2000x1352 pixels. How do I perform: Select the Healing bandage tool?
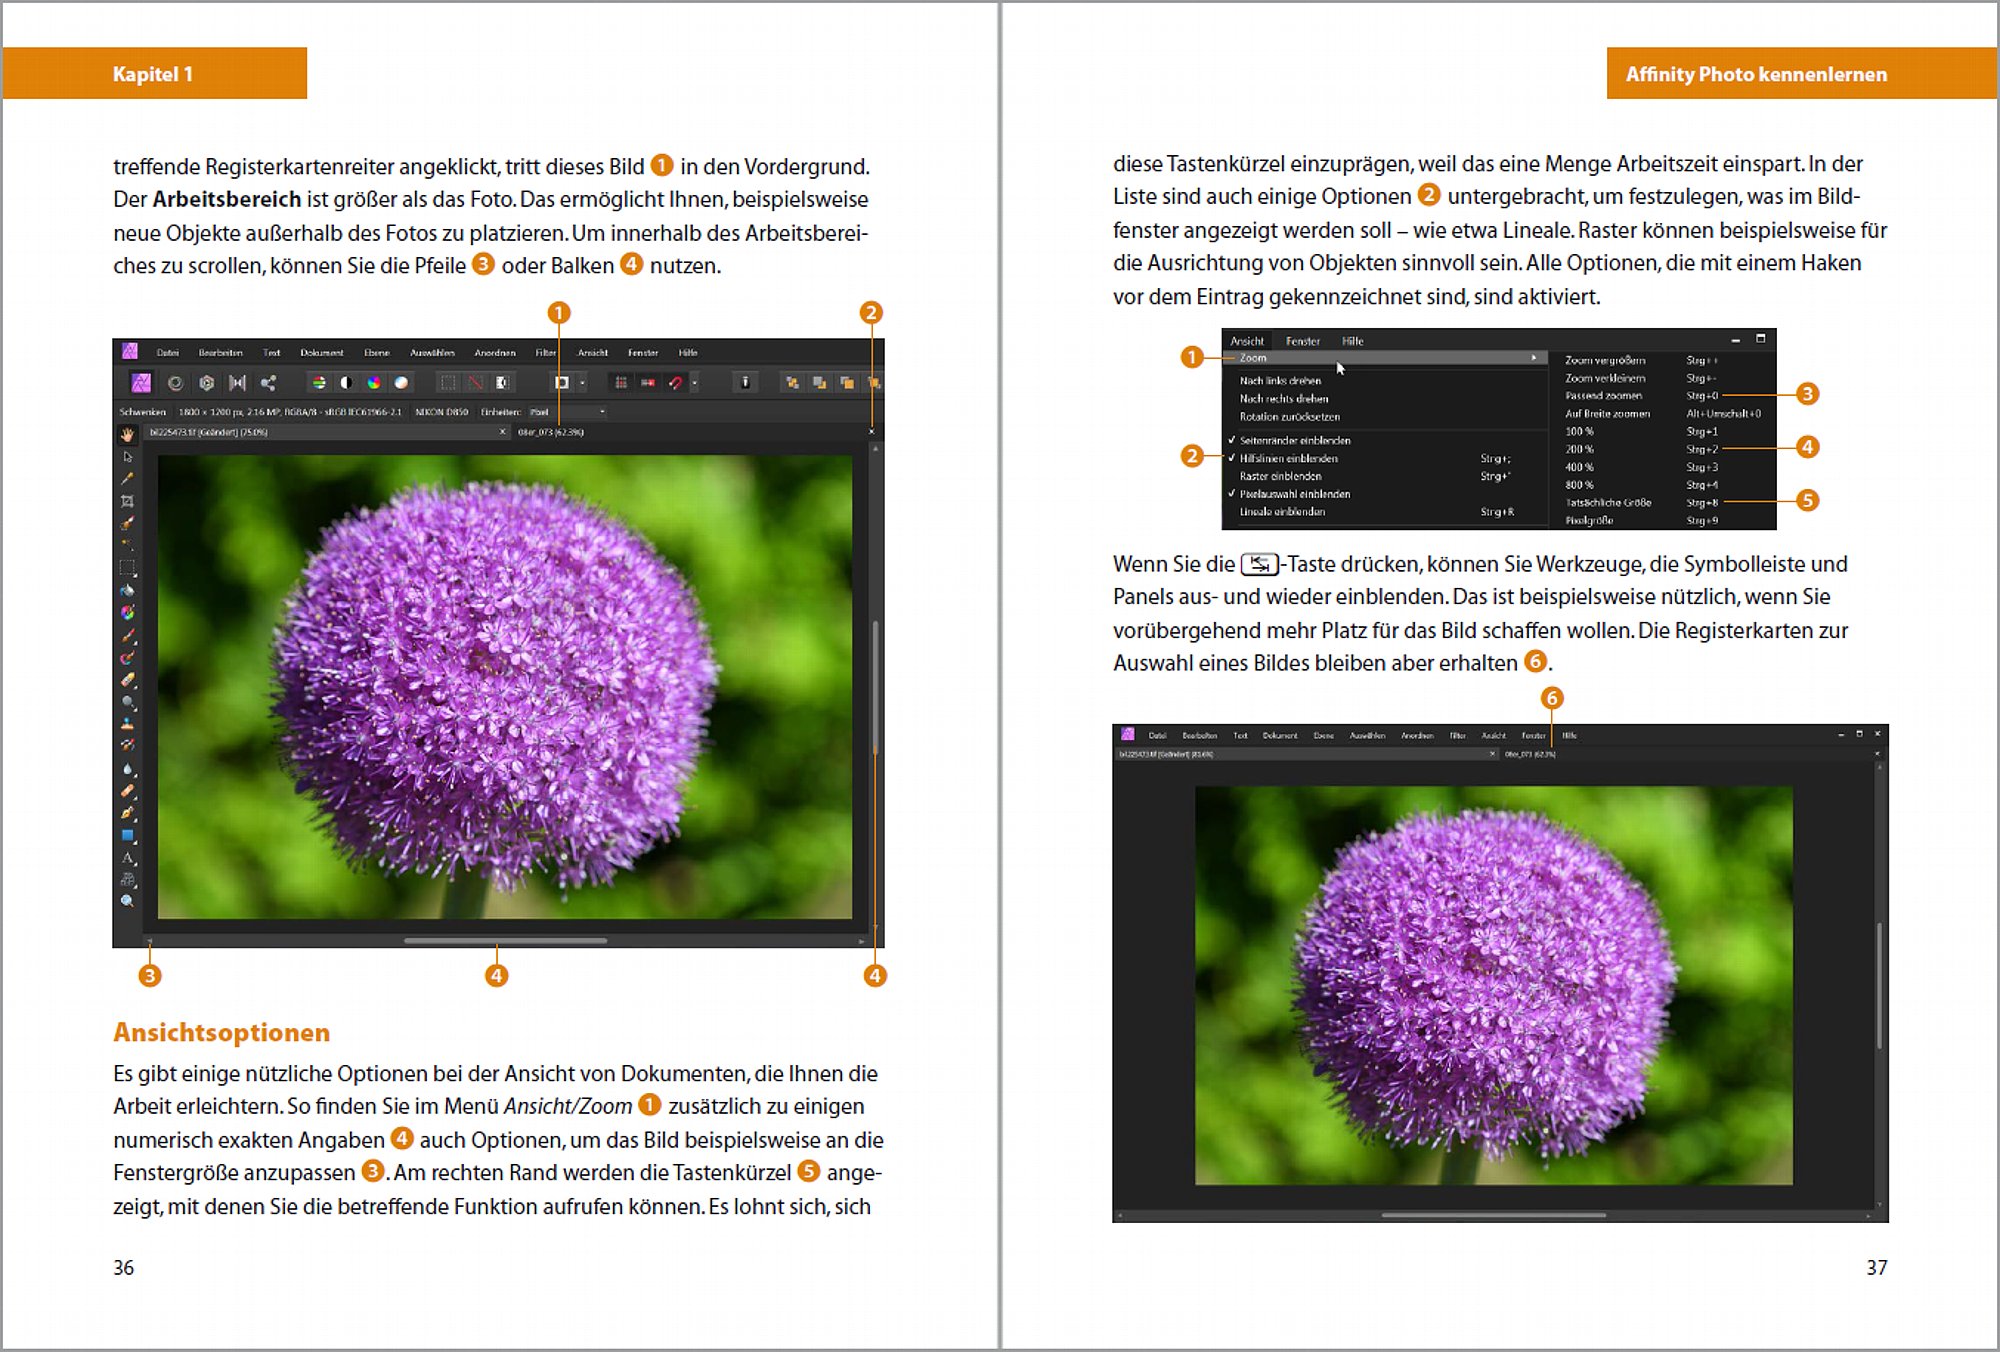128,790
